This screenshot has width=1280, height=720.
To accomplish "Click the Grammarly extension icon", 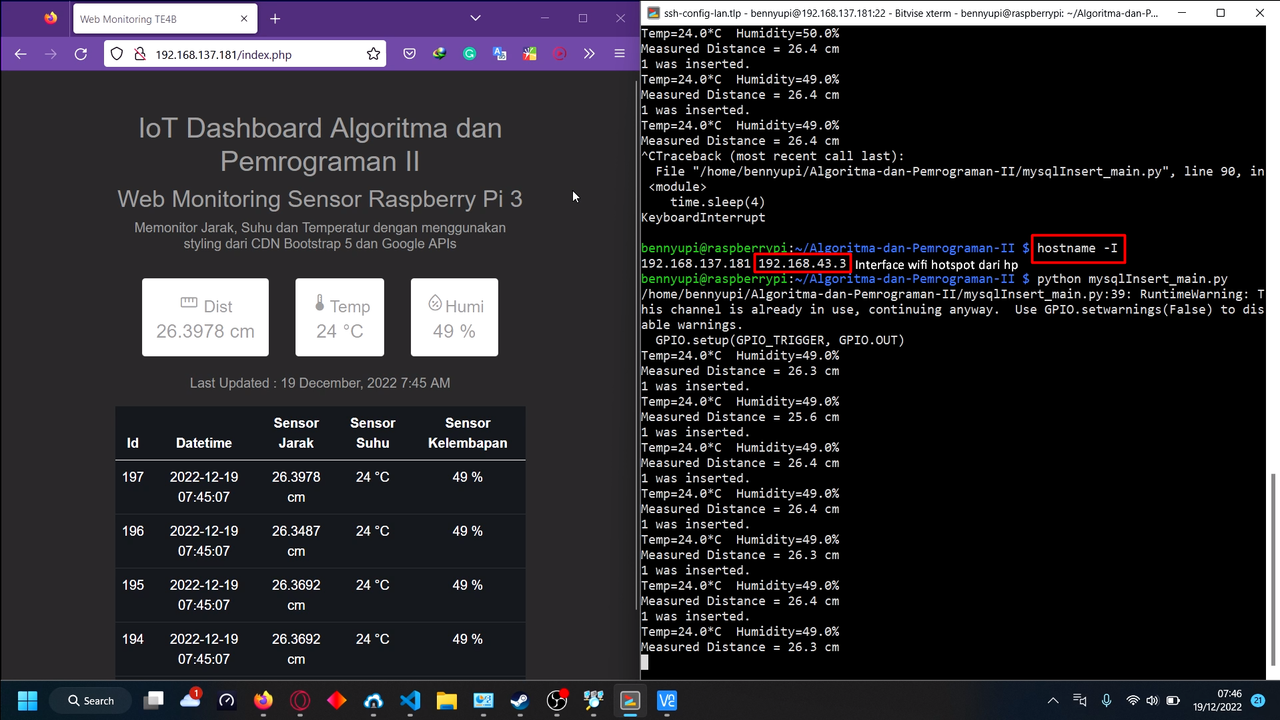I will (469, 53).
